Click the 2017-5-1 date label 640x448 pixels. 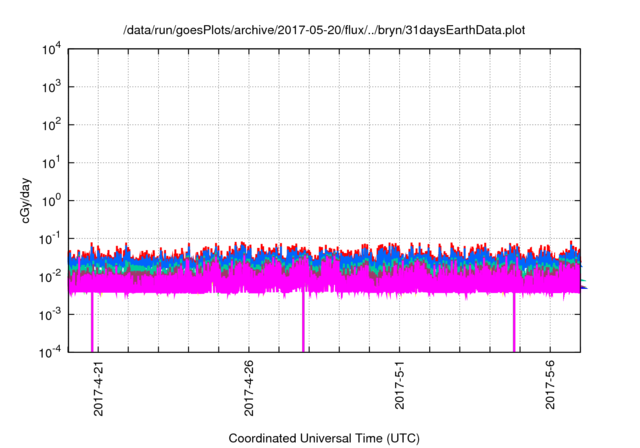point(399,385)
